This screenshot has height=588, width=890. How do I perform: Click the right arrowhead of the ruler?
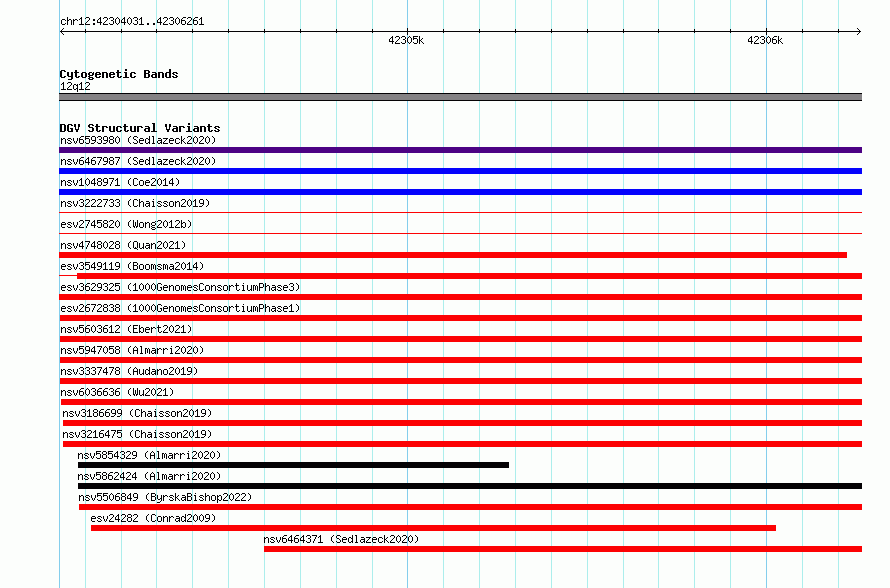point(859,31)
